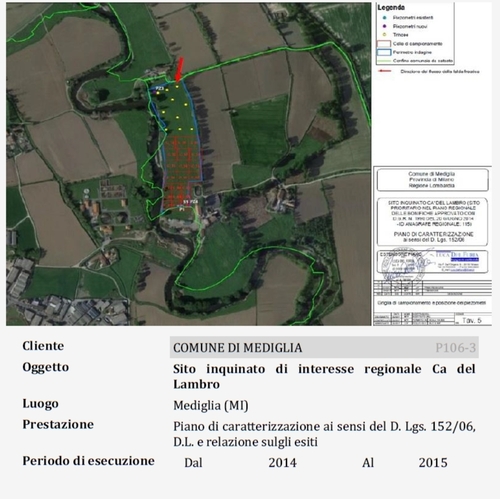Select the "Piezometri nuovi" legend entry
Screen dimensions: 500x499
[x=410, y=26]
